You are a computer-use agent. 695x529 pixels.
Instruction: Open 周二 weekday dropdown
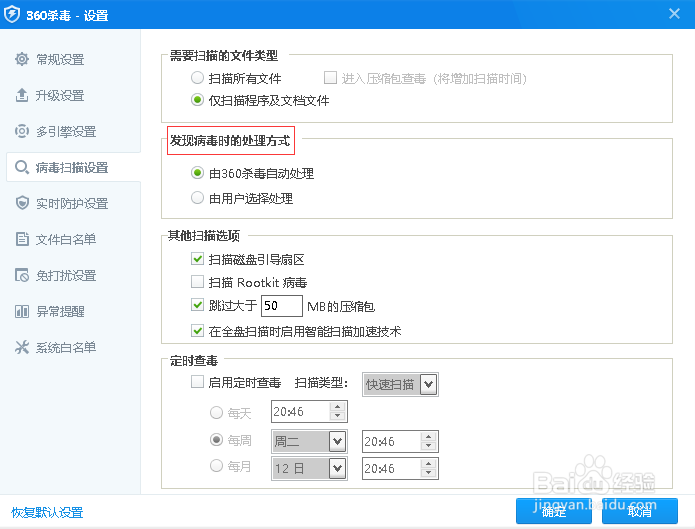pyautogui.click(x=309, y=441)
